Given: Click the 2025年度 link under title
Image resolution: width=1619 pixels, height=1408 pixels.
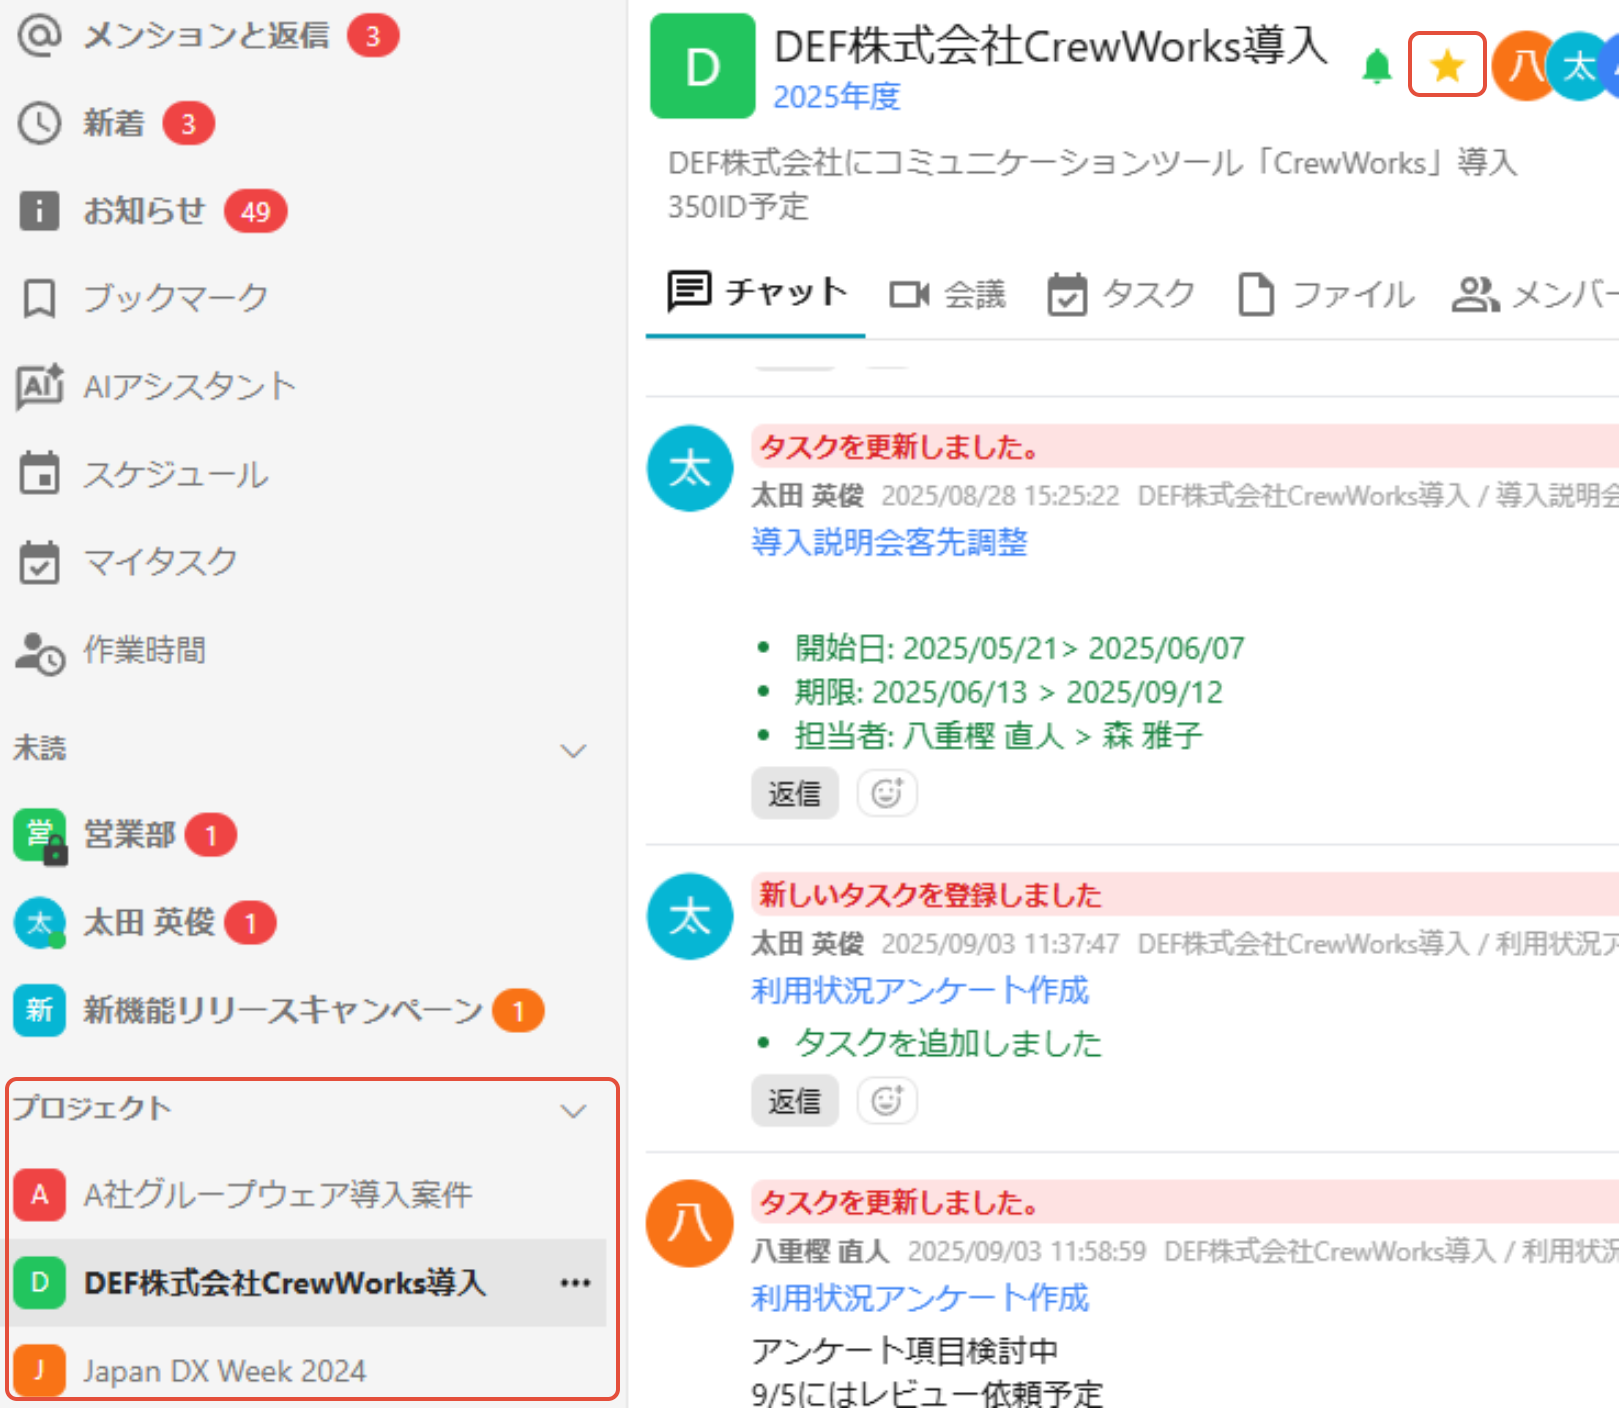Looking at the screenshot, I should pyautogui.click(x=837, y=97).
